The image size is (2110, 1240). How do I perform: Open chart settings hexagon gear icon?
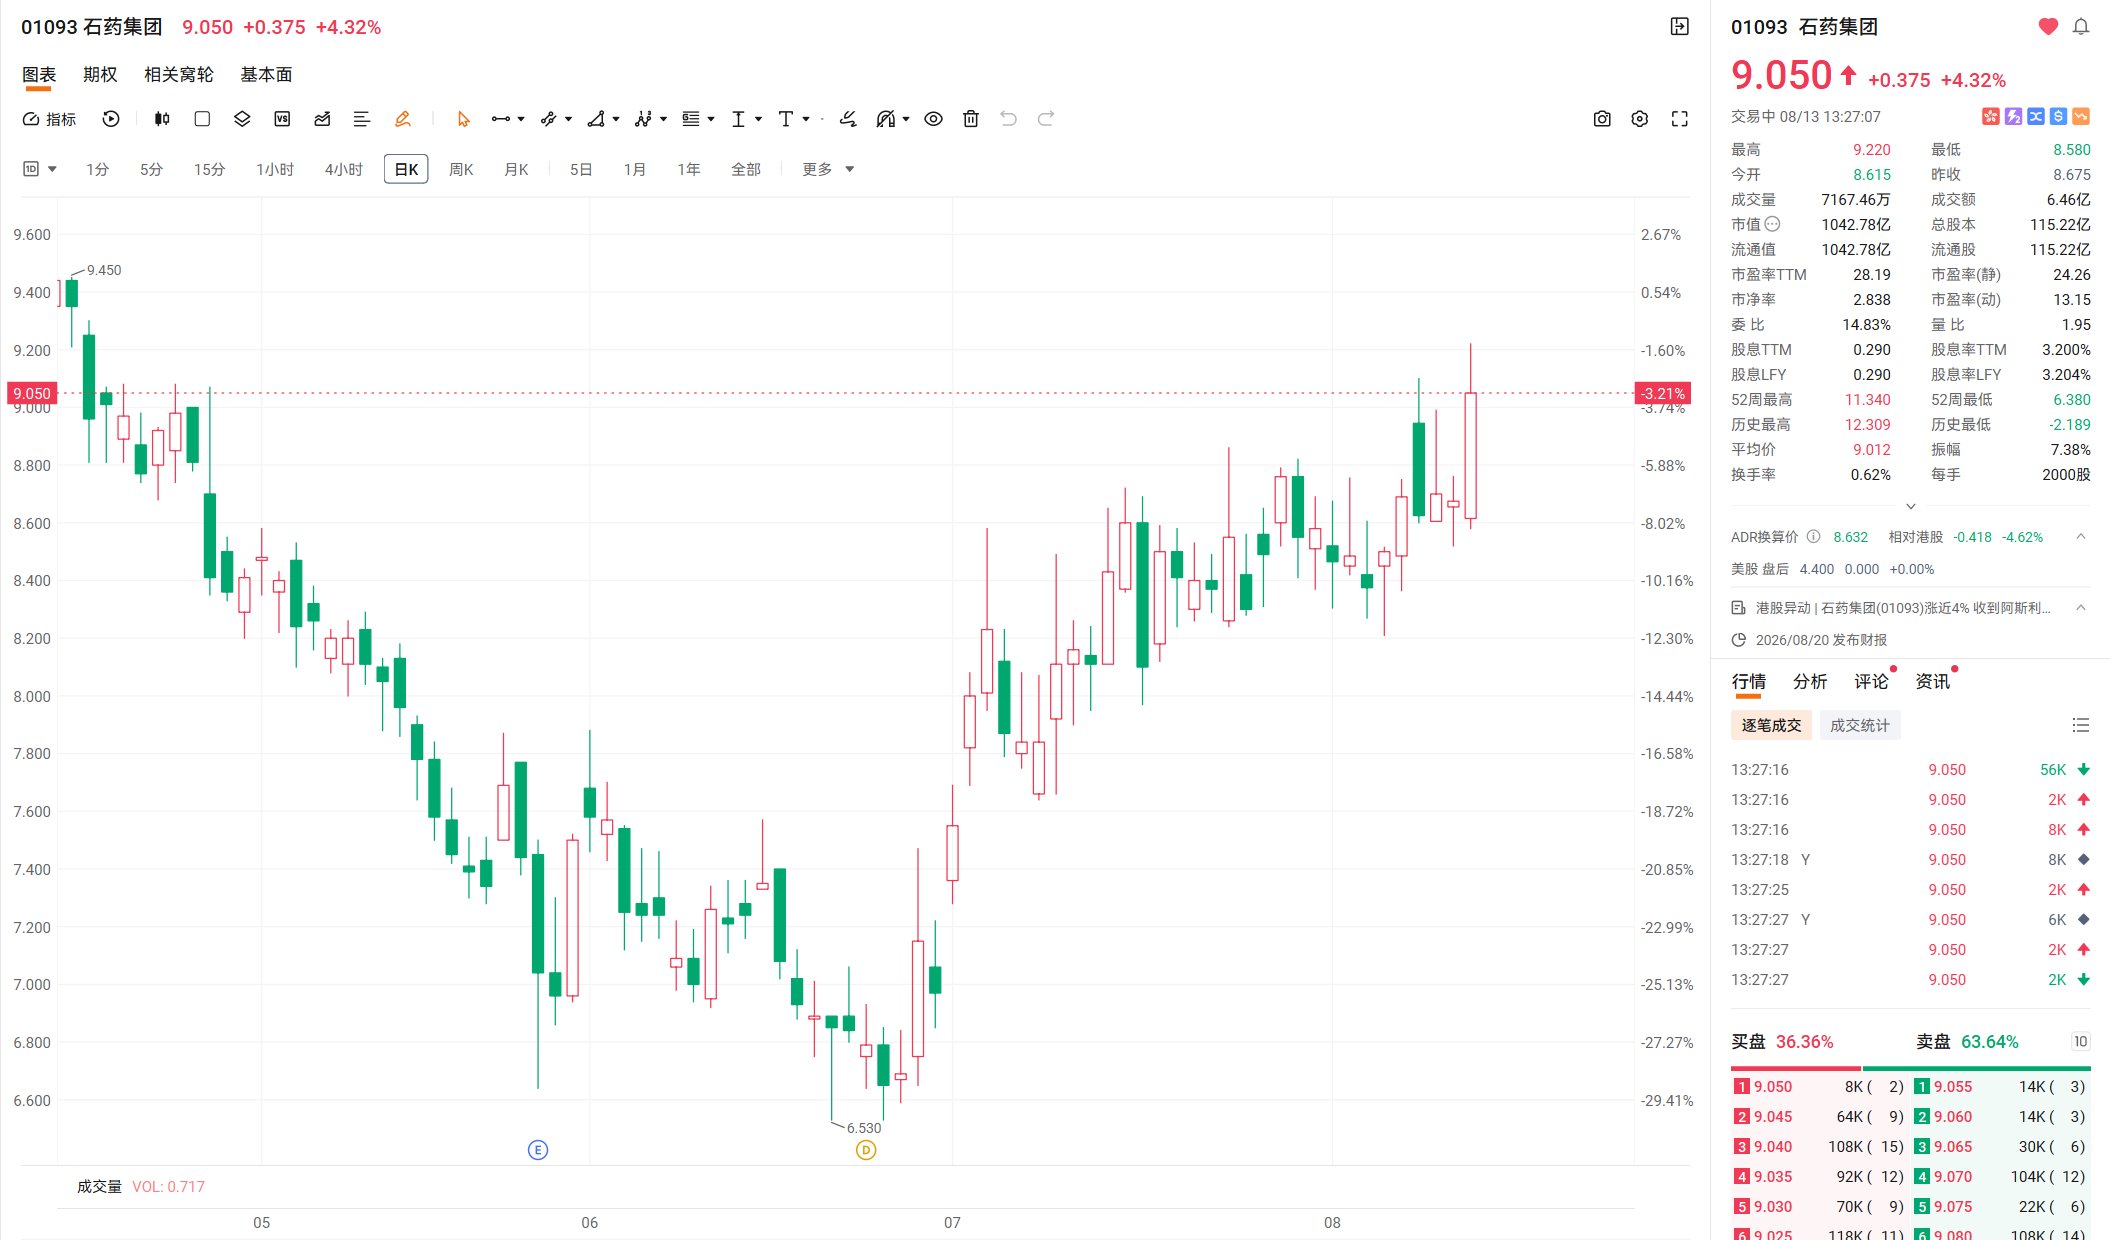[1640, 119]
